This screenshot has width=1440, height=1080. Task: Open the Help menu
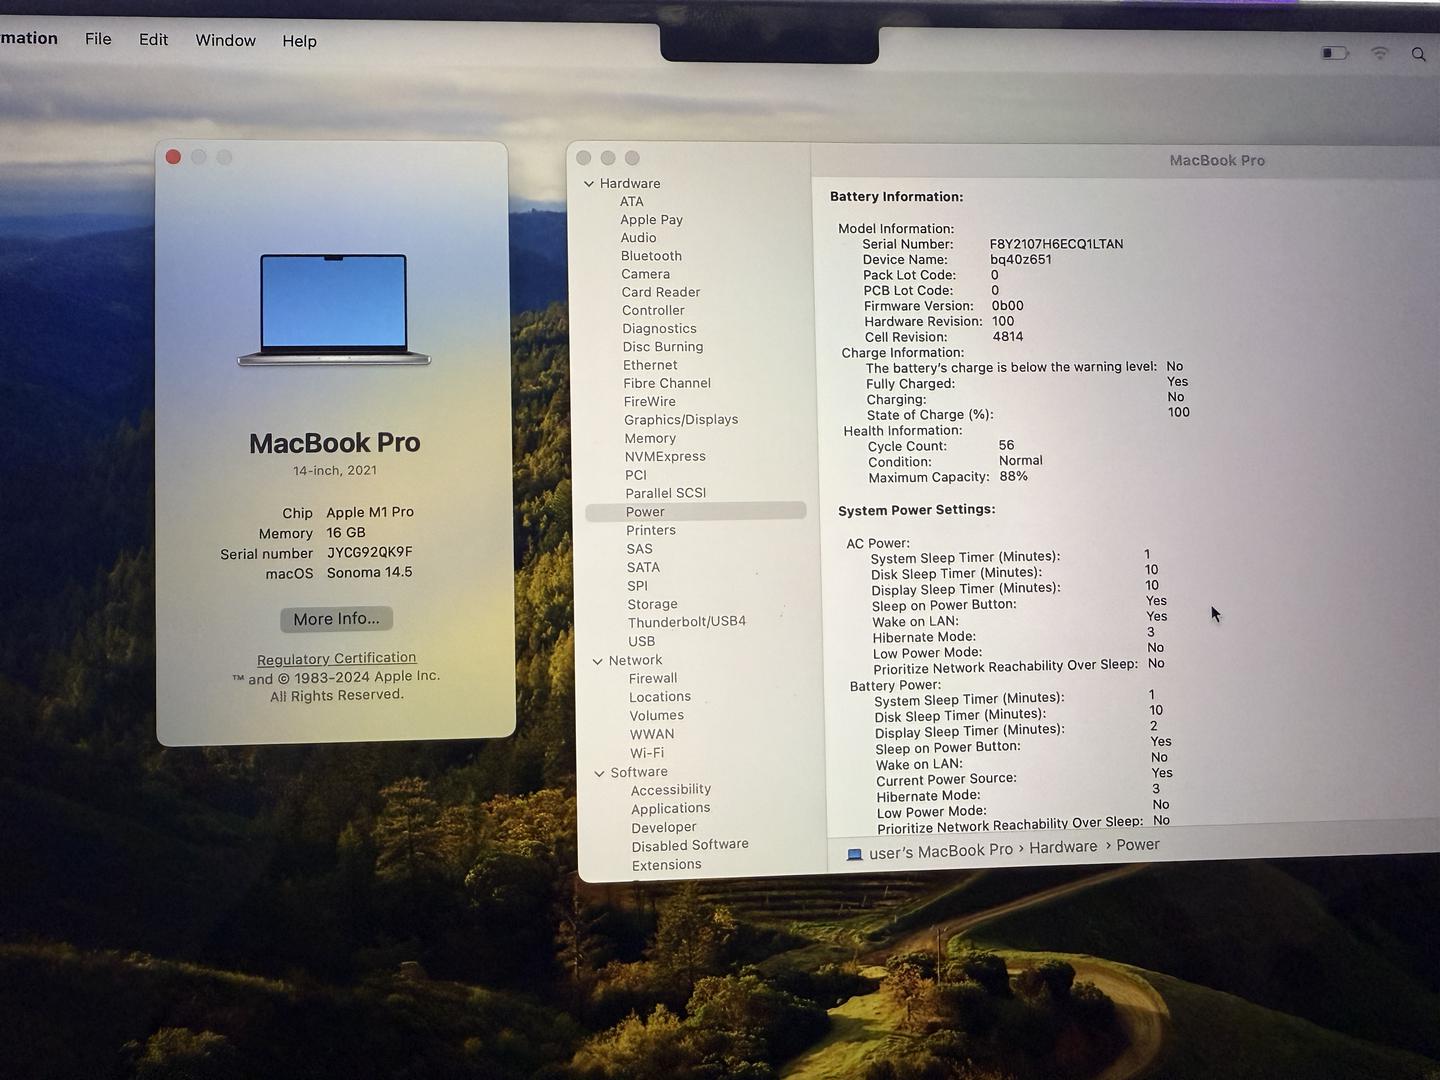299,41
